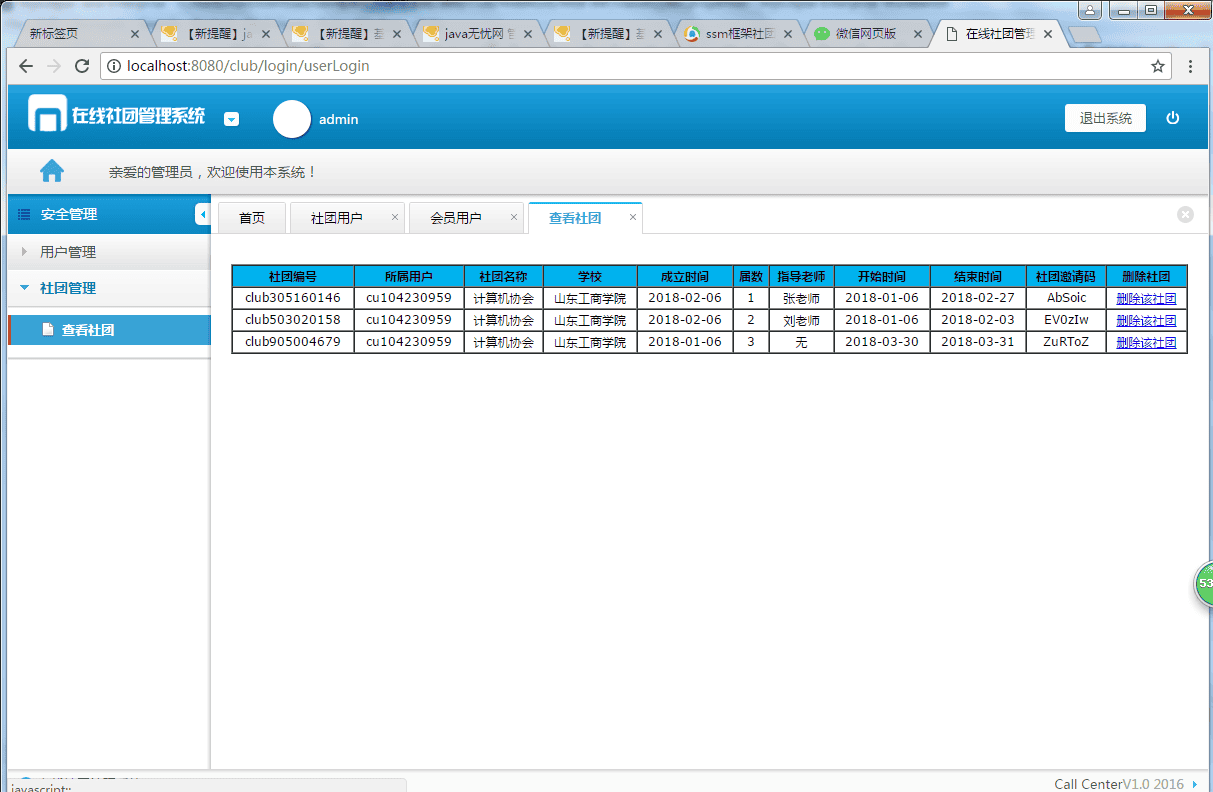The width and height of the screenshot is (1213, 792).
Task: Open dropdown arrow next to system title
Action: coord(231,119)
